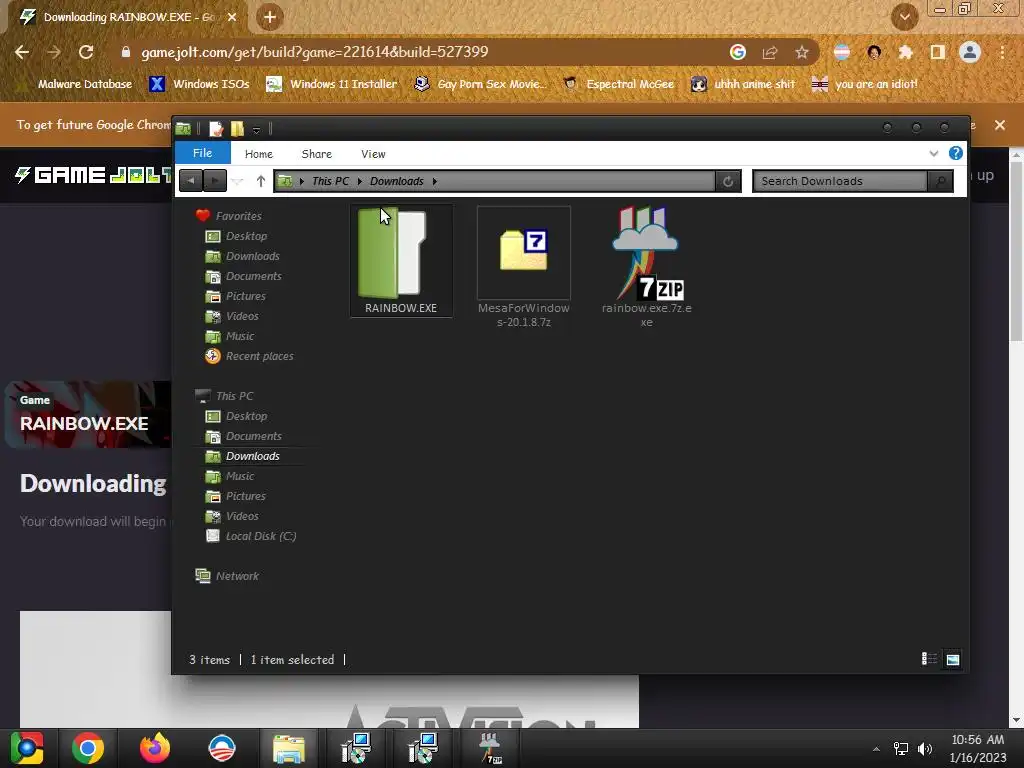The height and width of the screenshot is (768, 1024).
Task: Open This PC Downloads in sidebar
Action: click(x=243, y=456)
